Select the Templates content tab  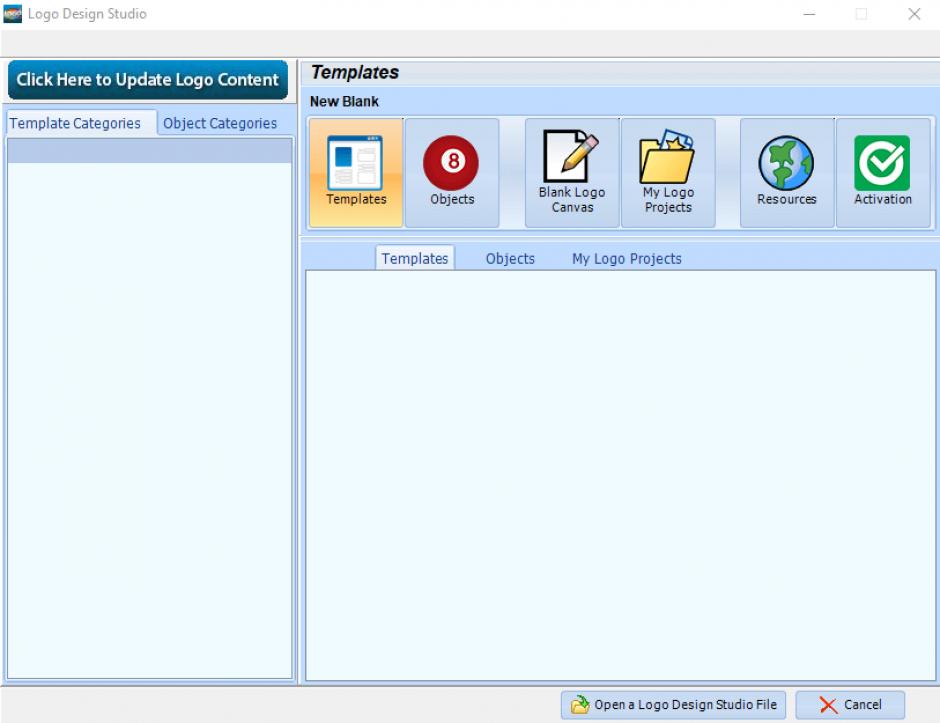415,258
